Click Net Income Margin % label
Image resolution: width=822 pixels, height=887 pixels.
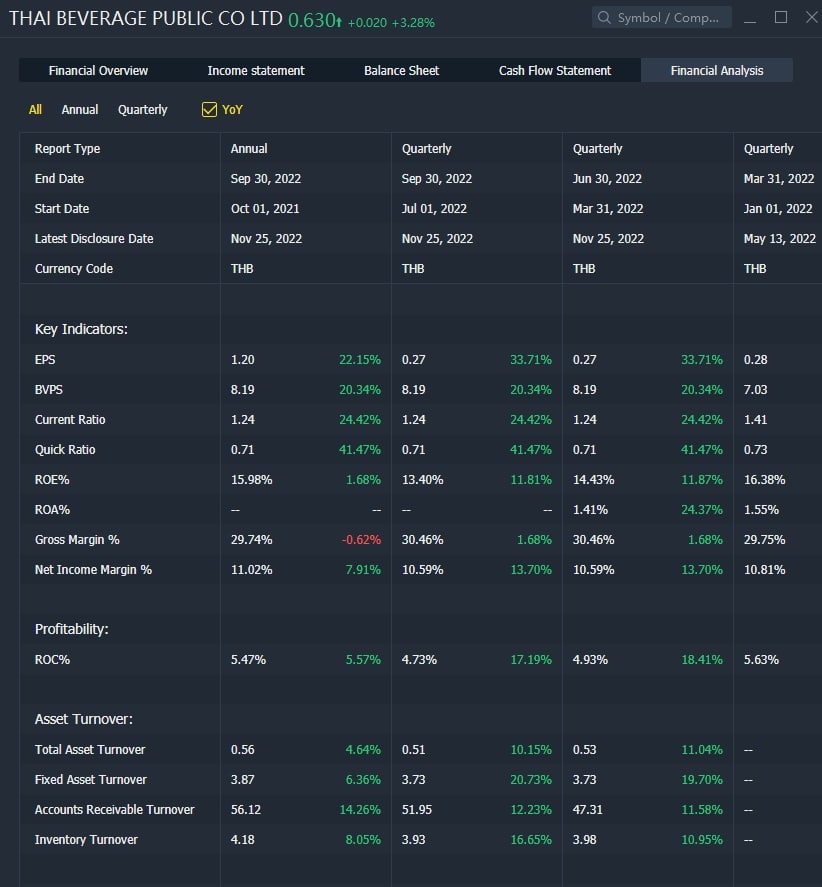(93, 570)
